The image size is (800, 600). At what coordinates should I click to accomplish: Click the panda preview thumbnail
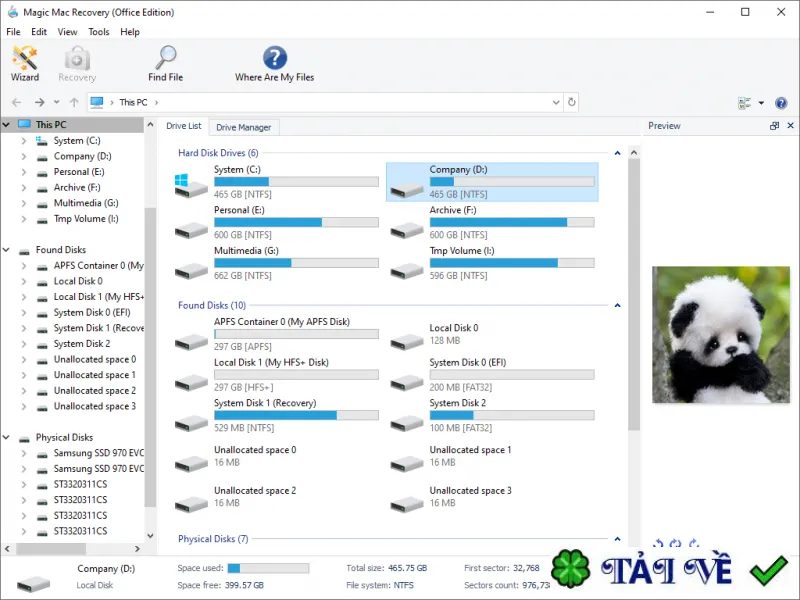click(x=720, y=335)
